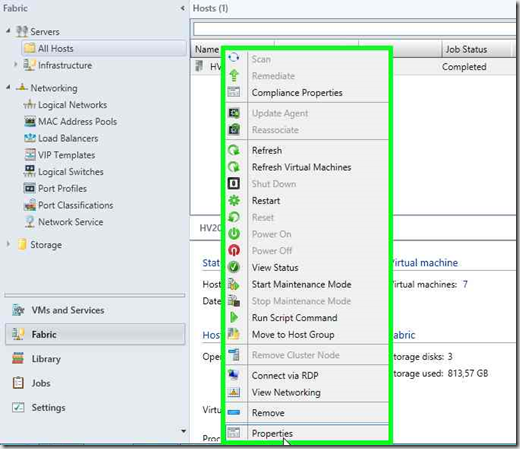Collapse the Servers tree node
The height and width of the screenshot is (449, 520).
point(8,31)
